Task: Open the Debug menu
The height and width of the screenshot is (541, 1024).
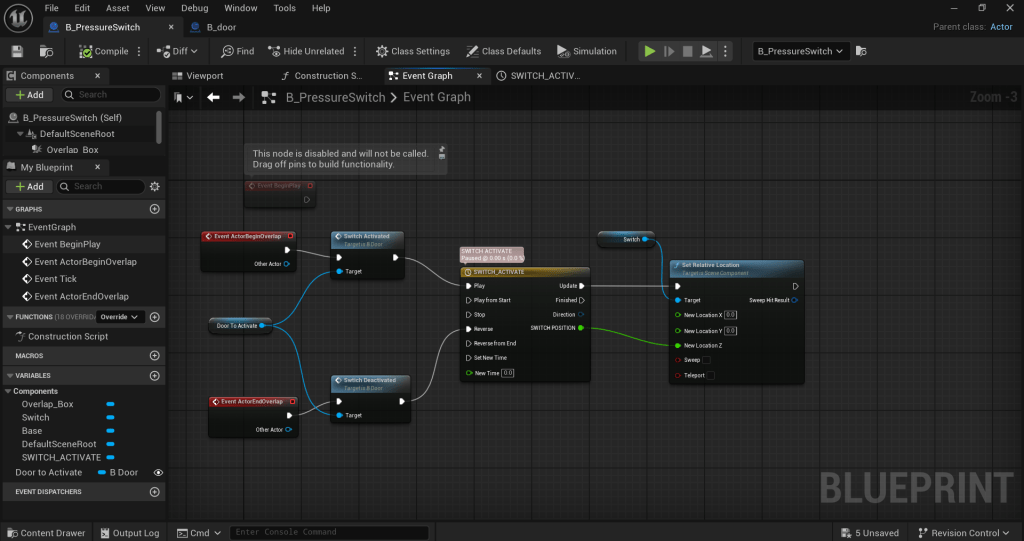Action: tap(195, 8)
